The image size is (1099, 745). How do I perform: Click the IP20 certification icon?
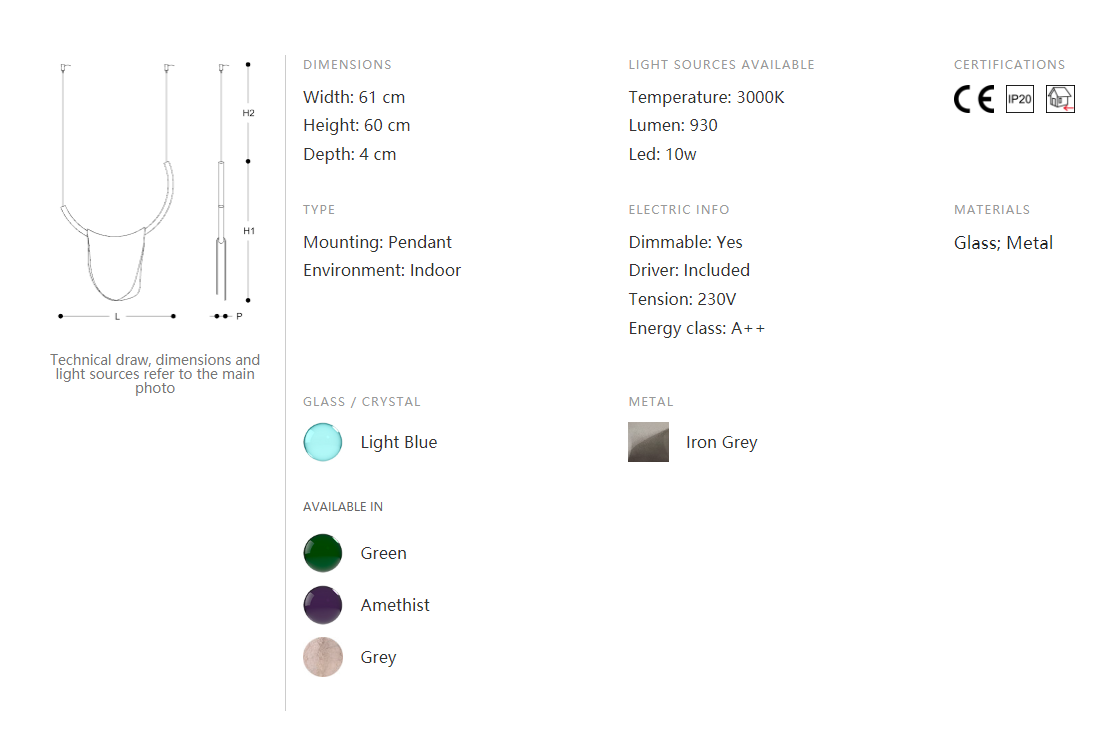click(x=1020, y=99)
